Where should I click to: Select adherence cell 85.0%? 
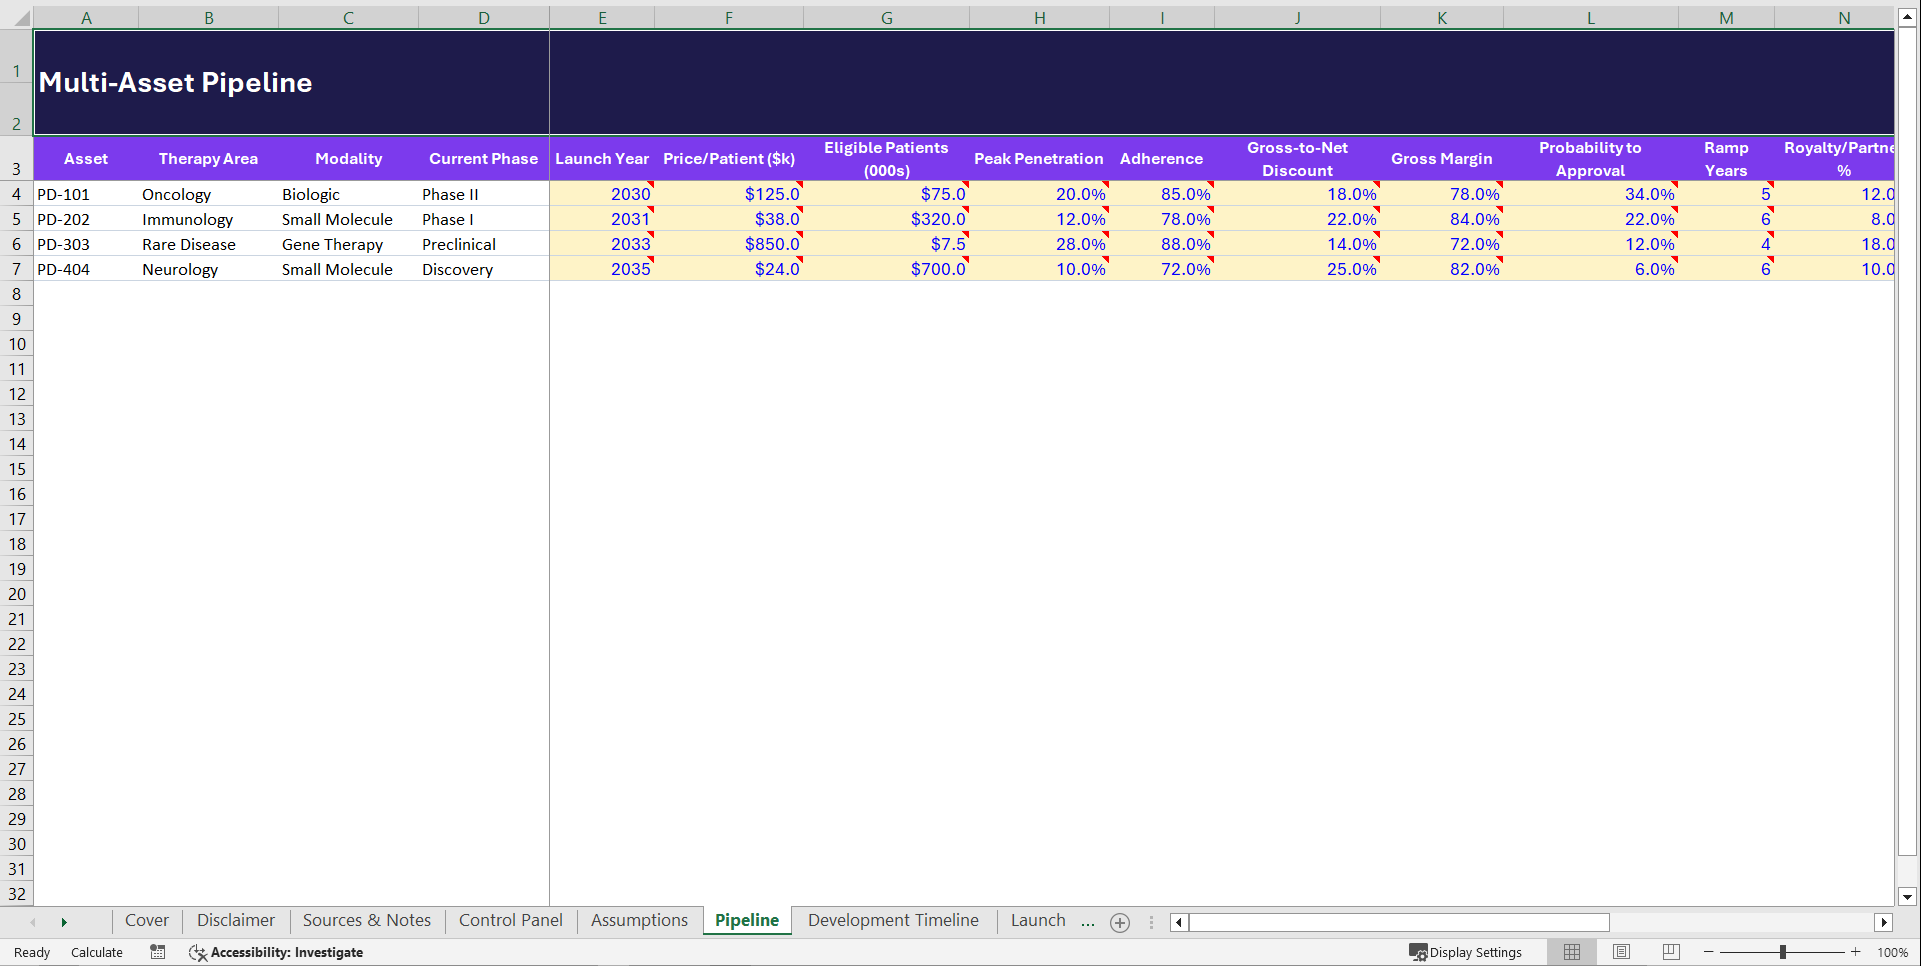1162,194
